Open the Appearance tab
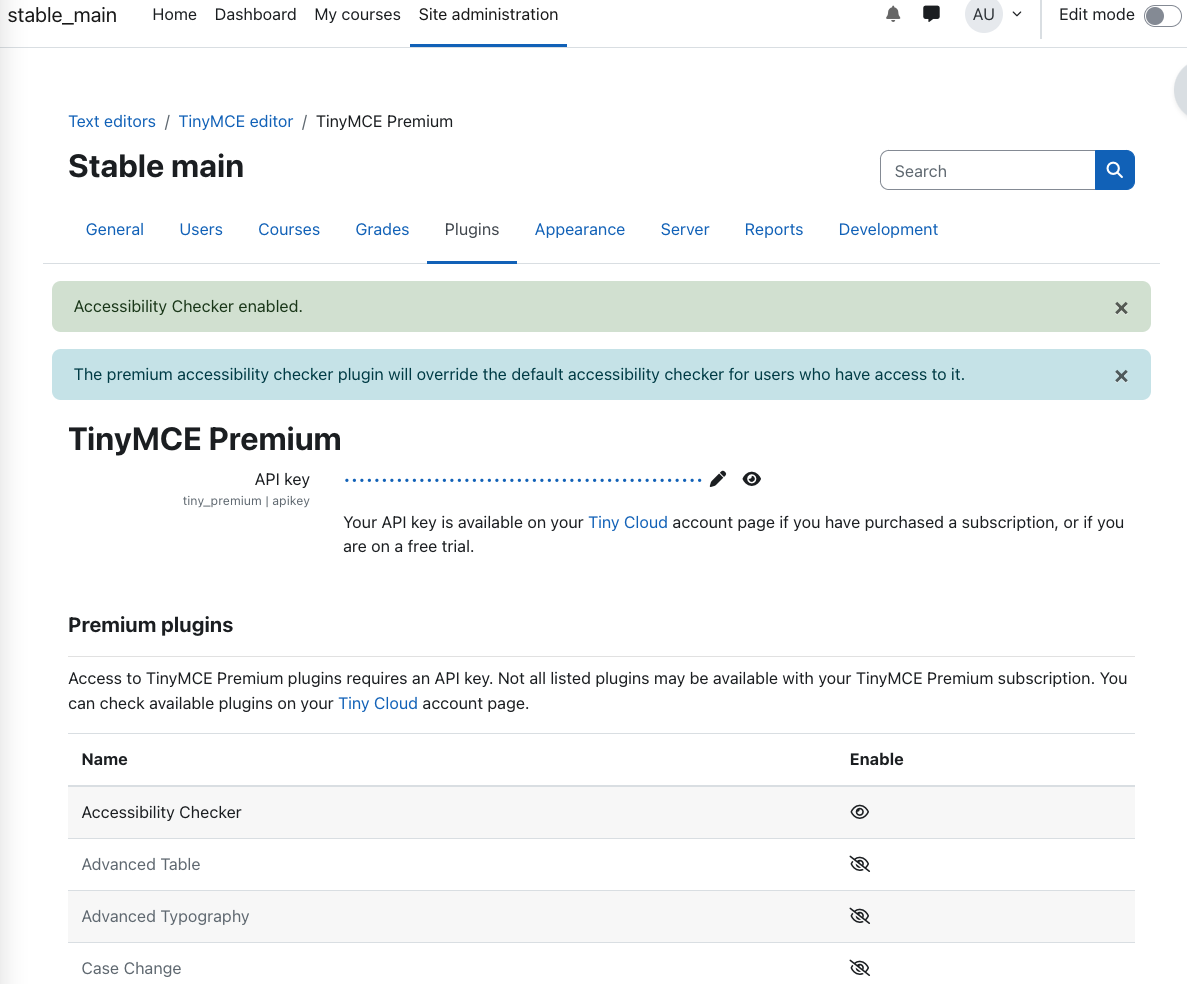 coord(580,229)
